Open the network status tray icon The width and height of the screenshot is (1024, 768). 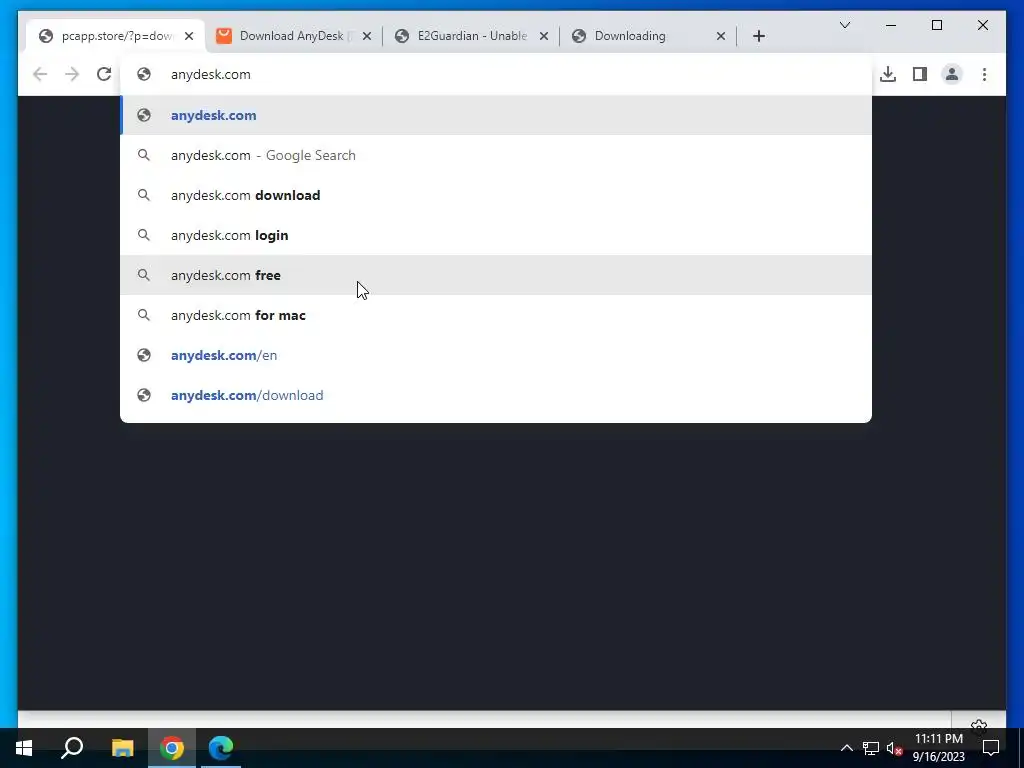click(871, 748)
